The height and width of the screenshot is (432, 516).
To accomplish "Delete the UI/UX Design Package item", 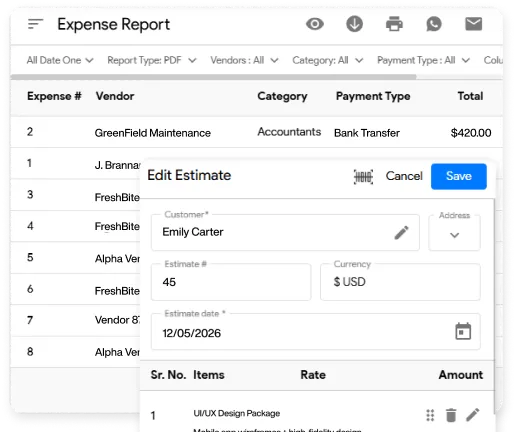I will point(451,415).
